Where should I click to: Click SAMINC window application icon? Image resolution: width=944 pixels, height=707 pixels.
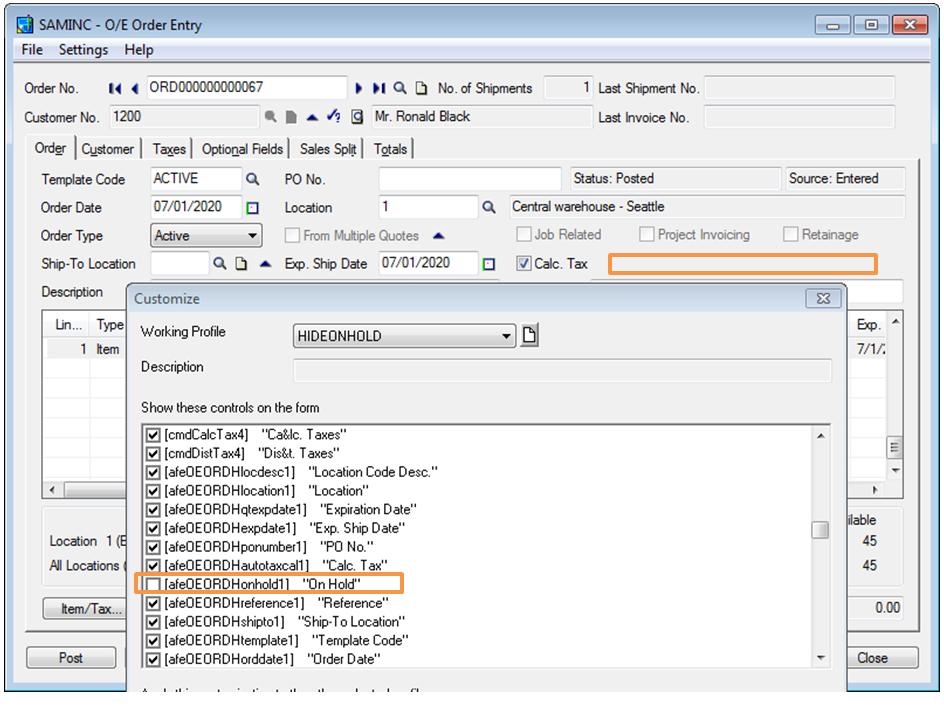tap(25, 25)
